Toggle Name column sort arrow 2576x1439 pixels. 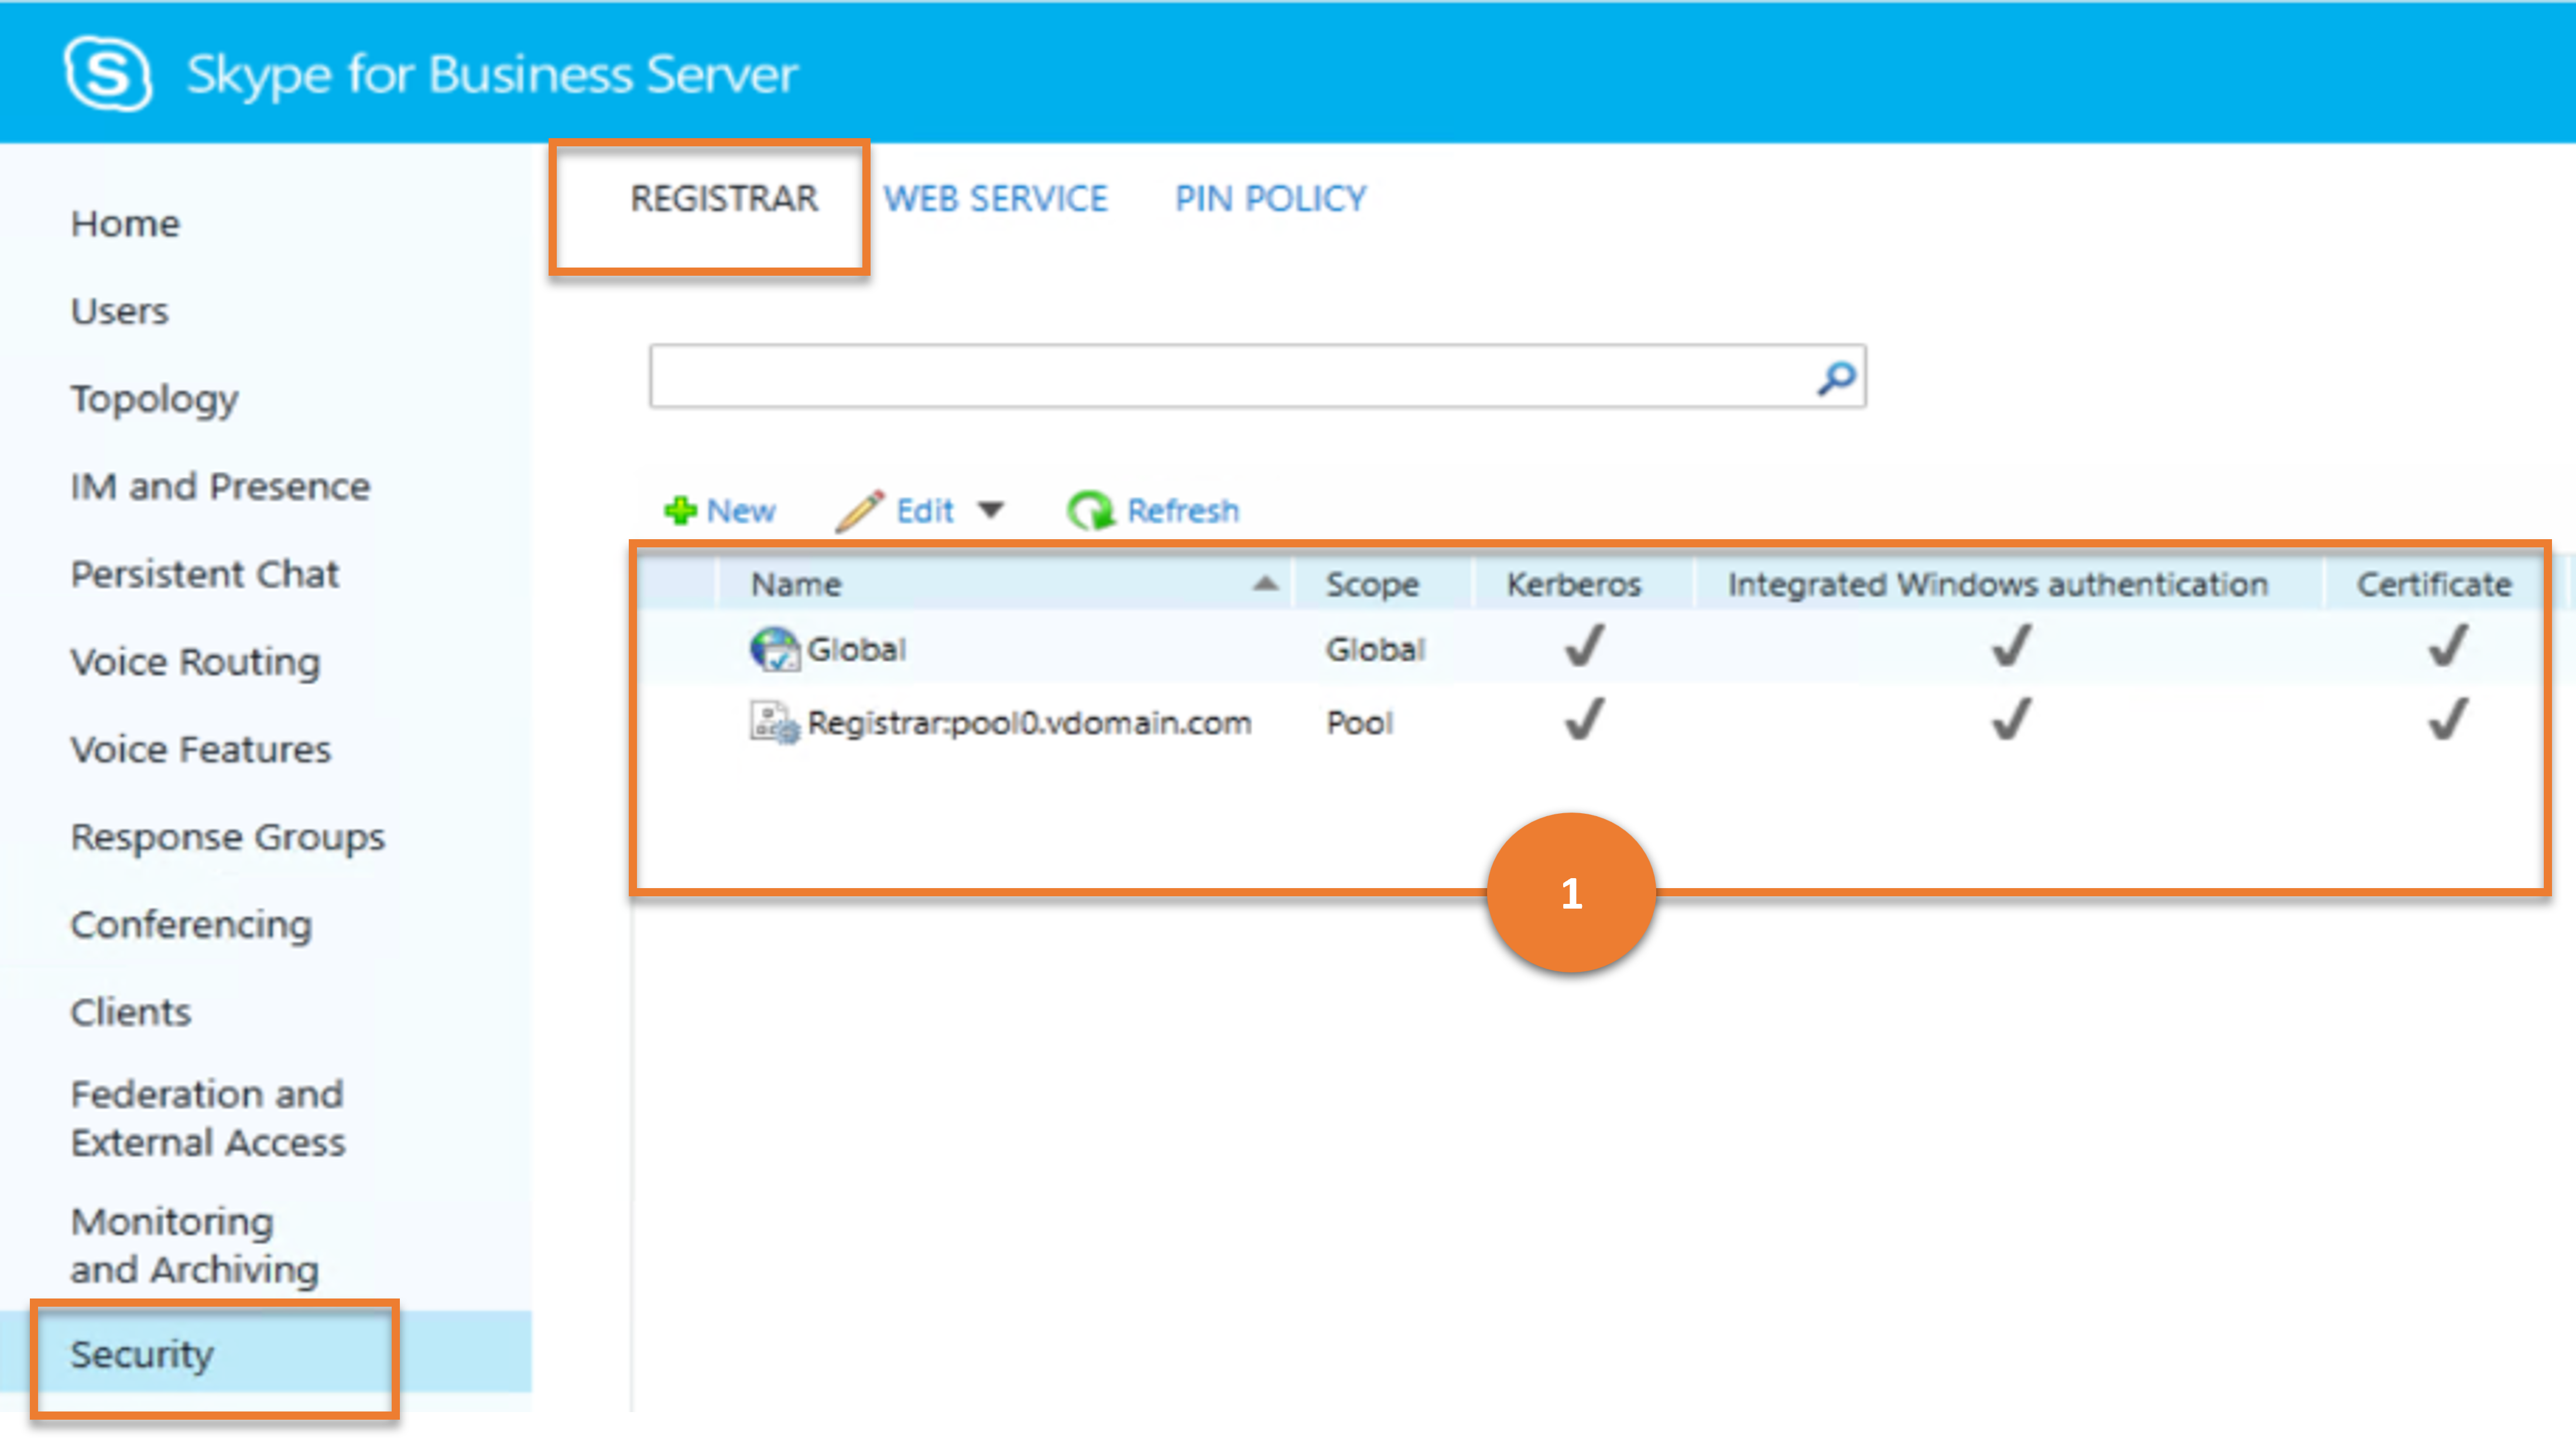[1265, 583]
